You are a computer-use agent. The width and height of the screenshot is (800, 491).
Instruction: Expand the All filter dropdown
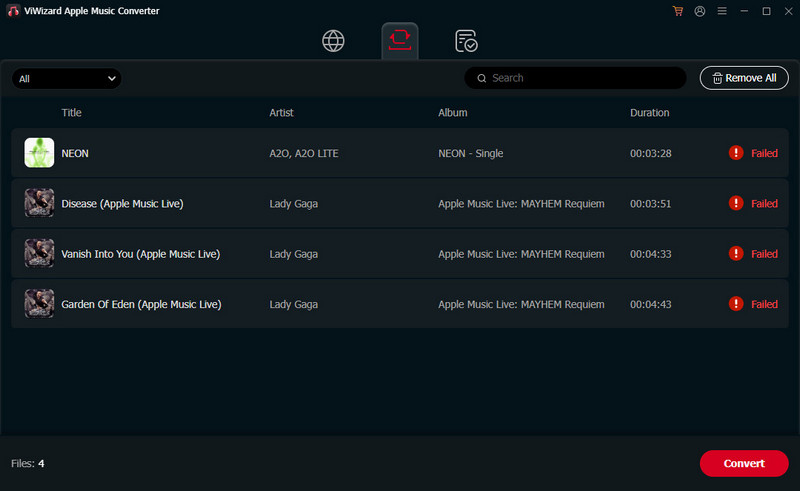(67, 79)
